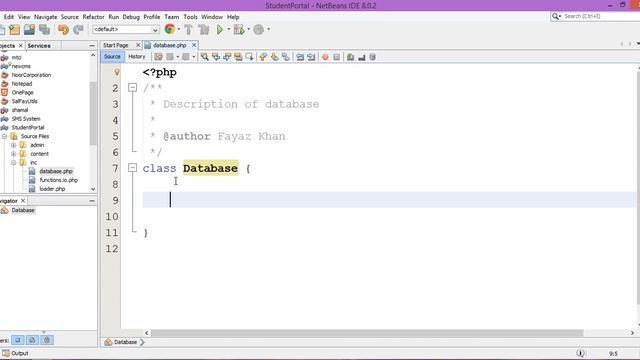Image resolution: width=640 pixels, height=360 pixels.
Task: Open dropdown arrow next to Debug icon
Action: [x=248, y=29]
